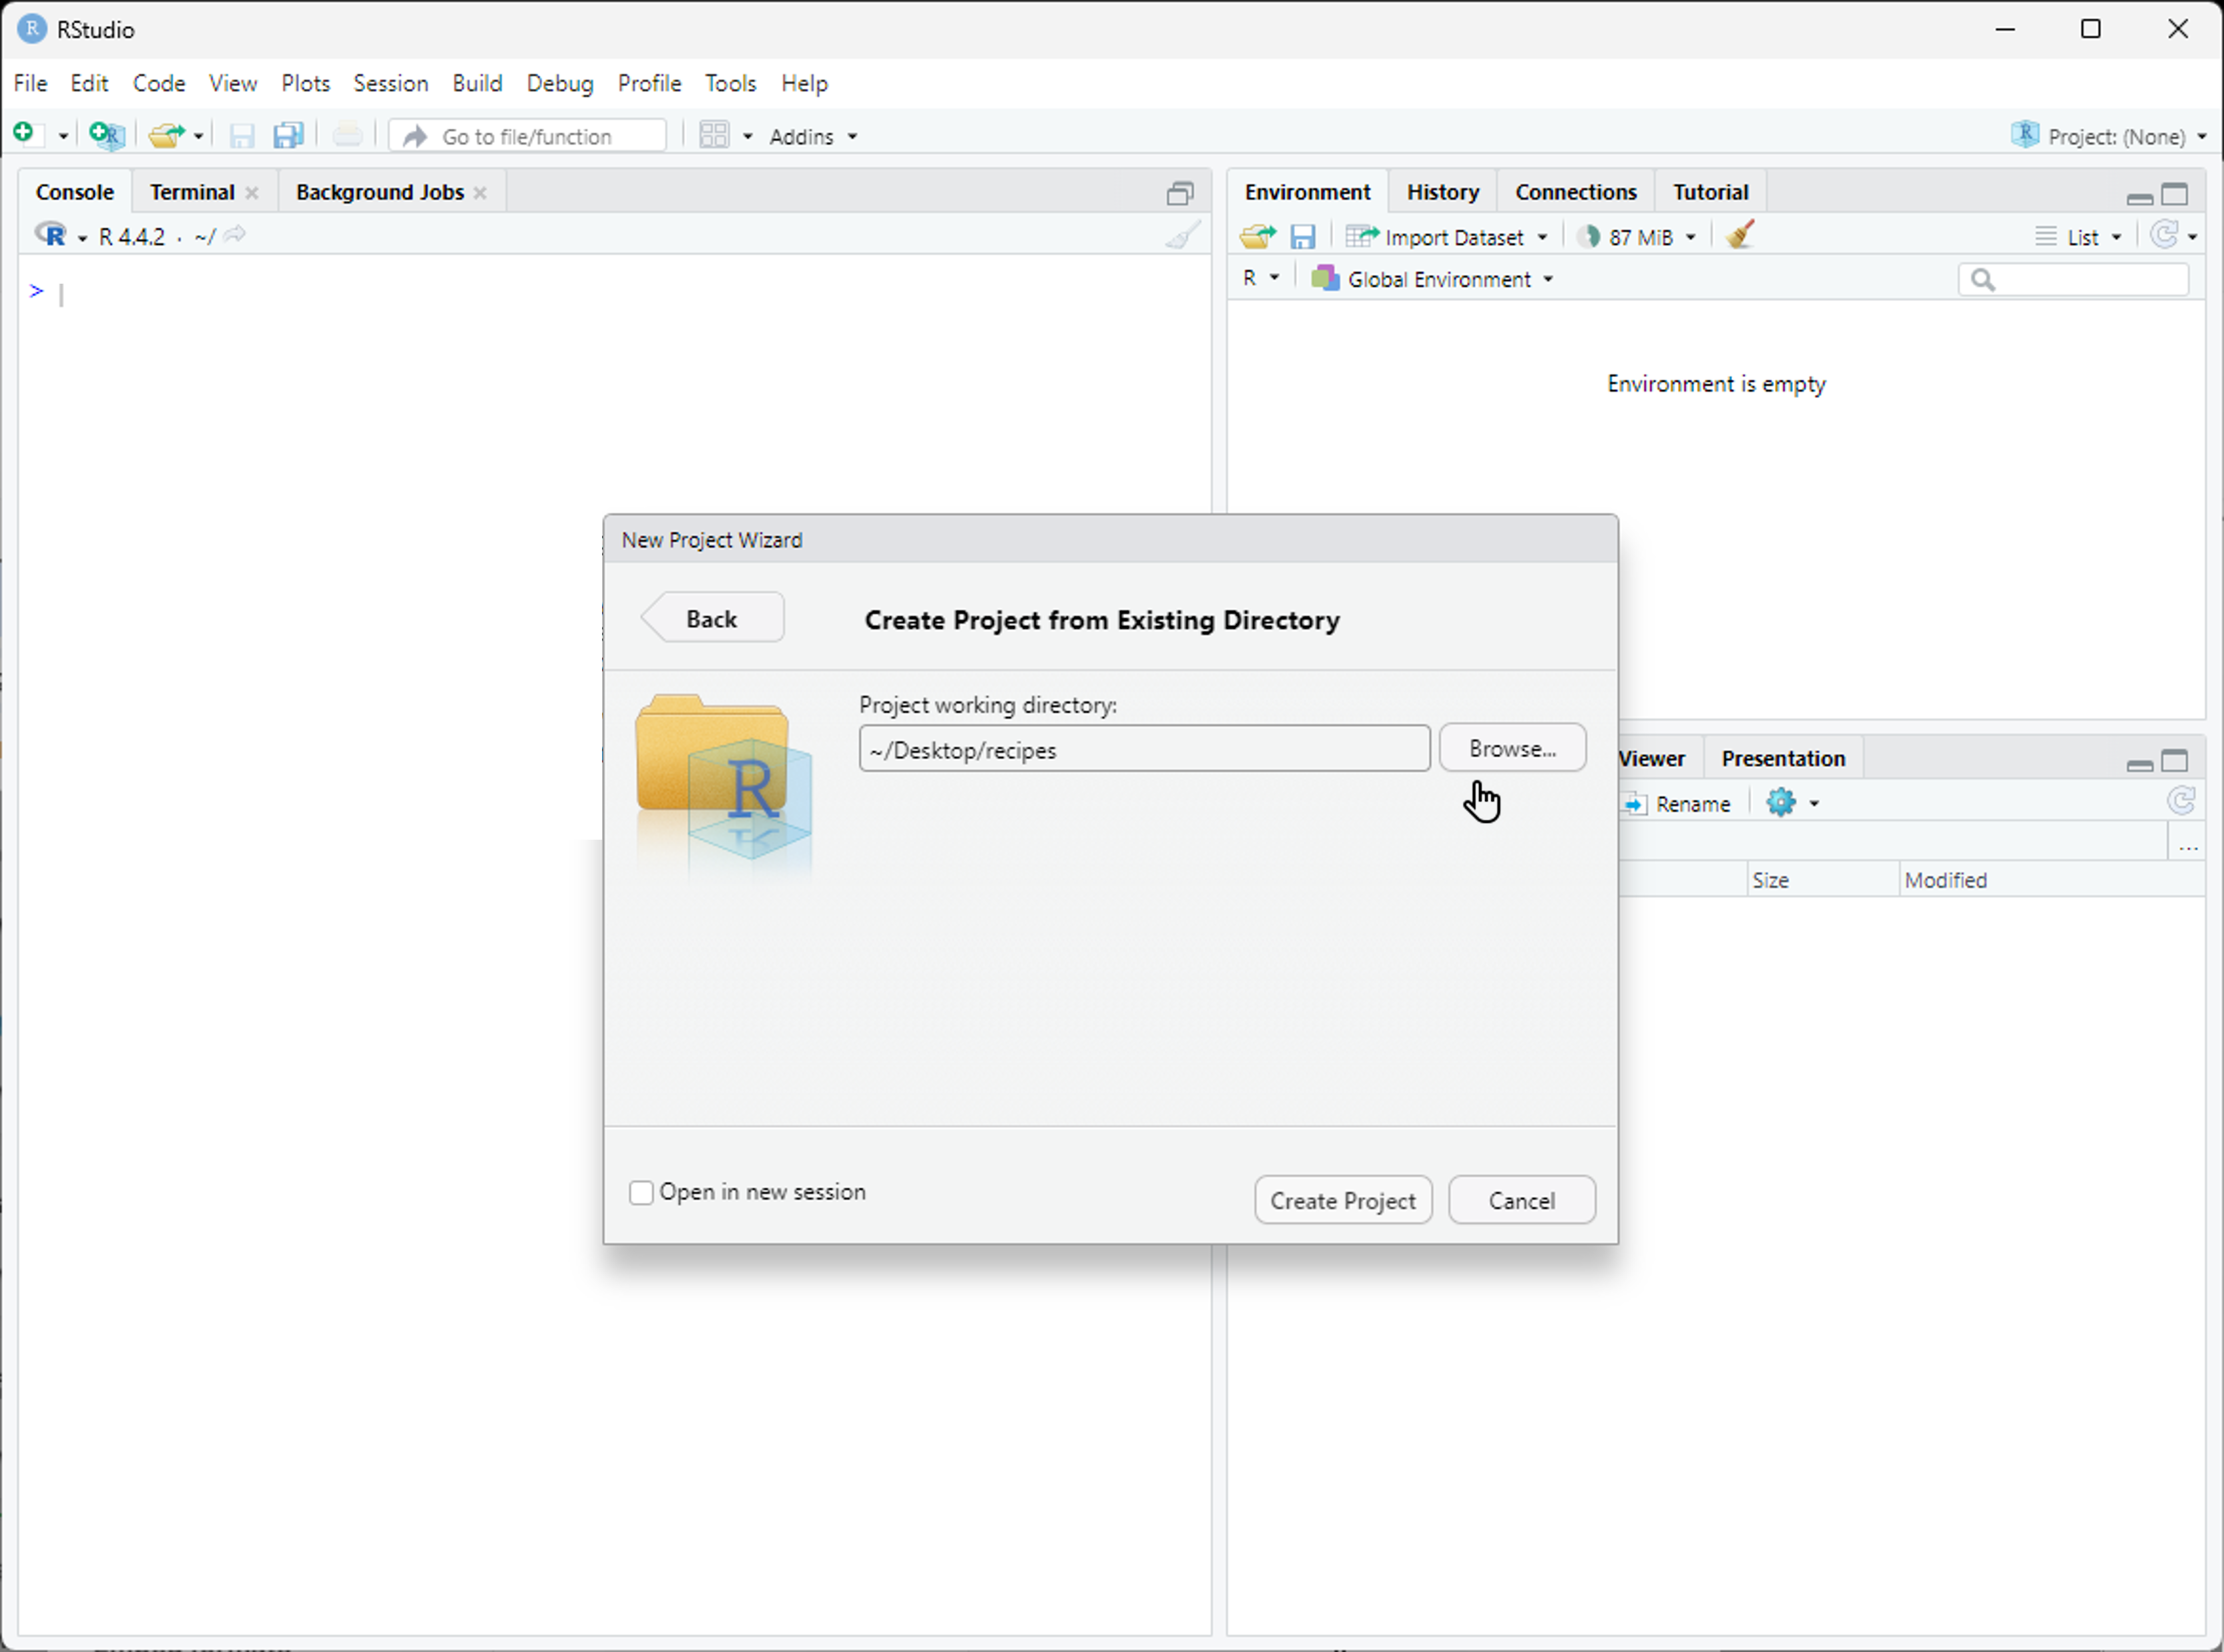Click the Browse button
This screenshot has width=2224, height=1652.
click(1511, 748)
